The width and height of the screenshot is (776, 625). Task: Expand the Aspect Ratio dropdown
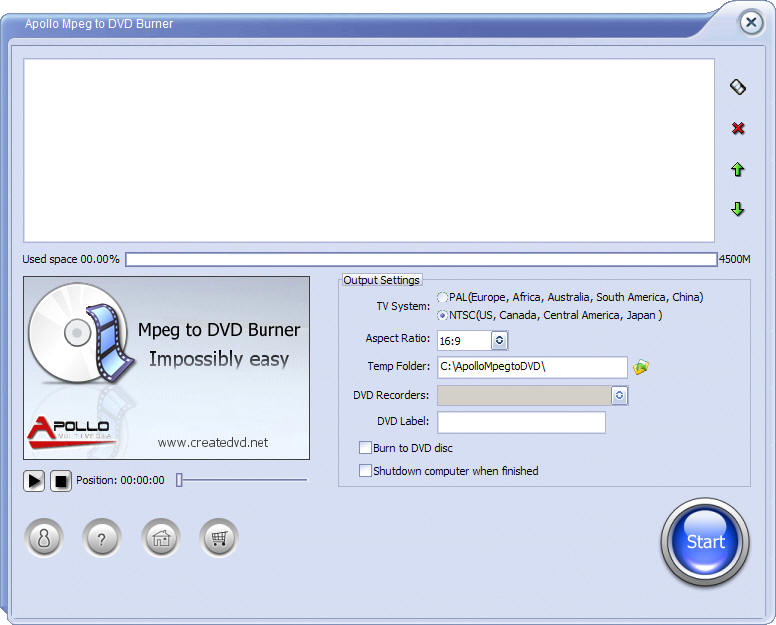point(499,341)
